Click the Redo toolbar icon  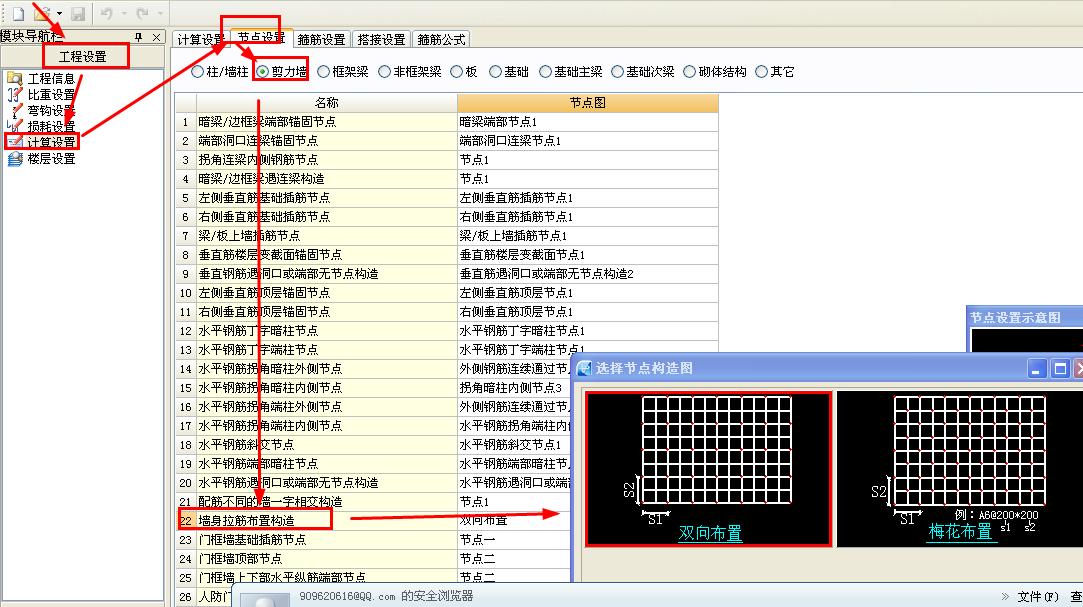point(143,13)
